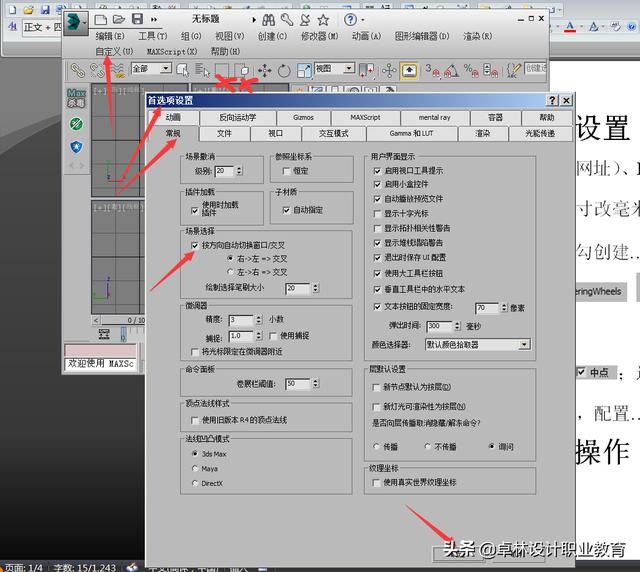Select the 左->右 => 交叉 radio button
Viewport: 640px width, 572px height.
pos(230,272)
